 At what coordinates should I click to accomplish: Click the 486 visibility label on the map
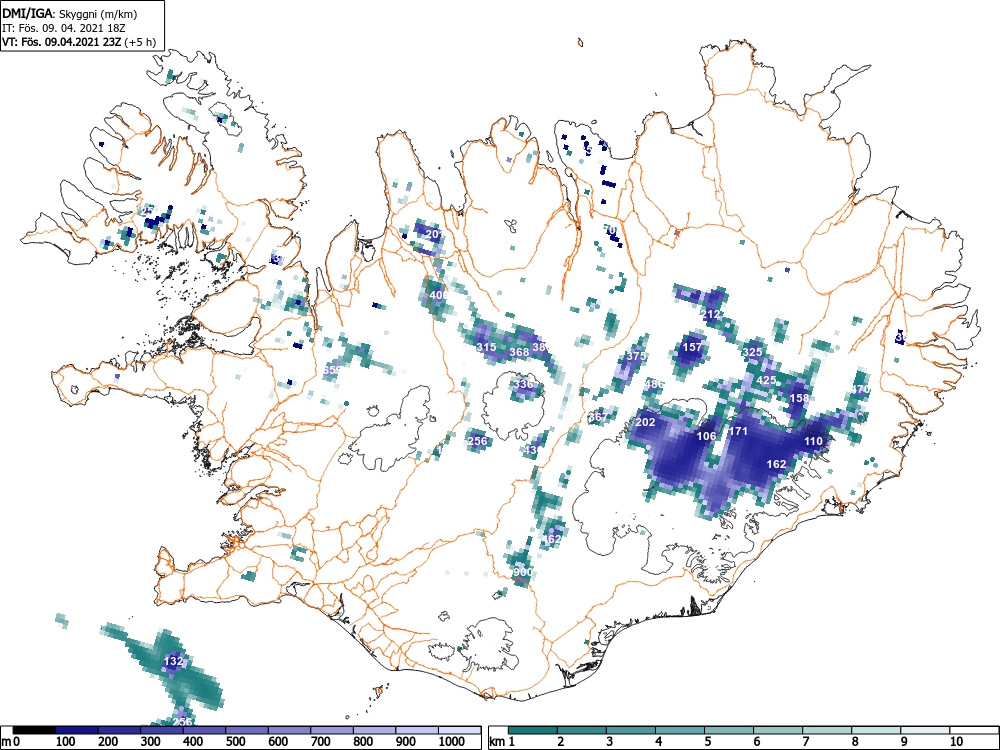click(x=654, y=385)
